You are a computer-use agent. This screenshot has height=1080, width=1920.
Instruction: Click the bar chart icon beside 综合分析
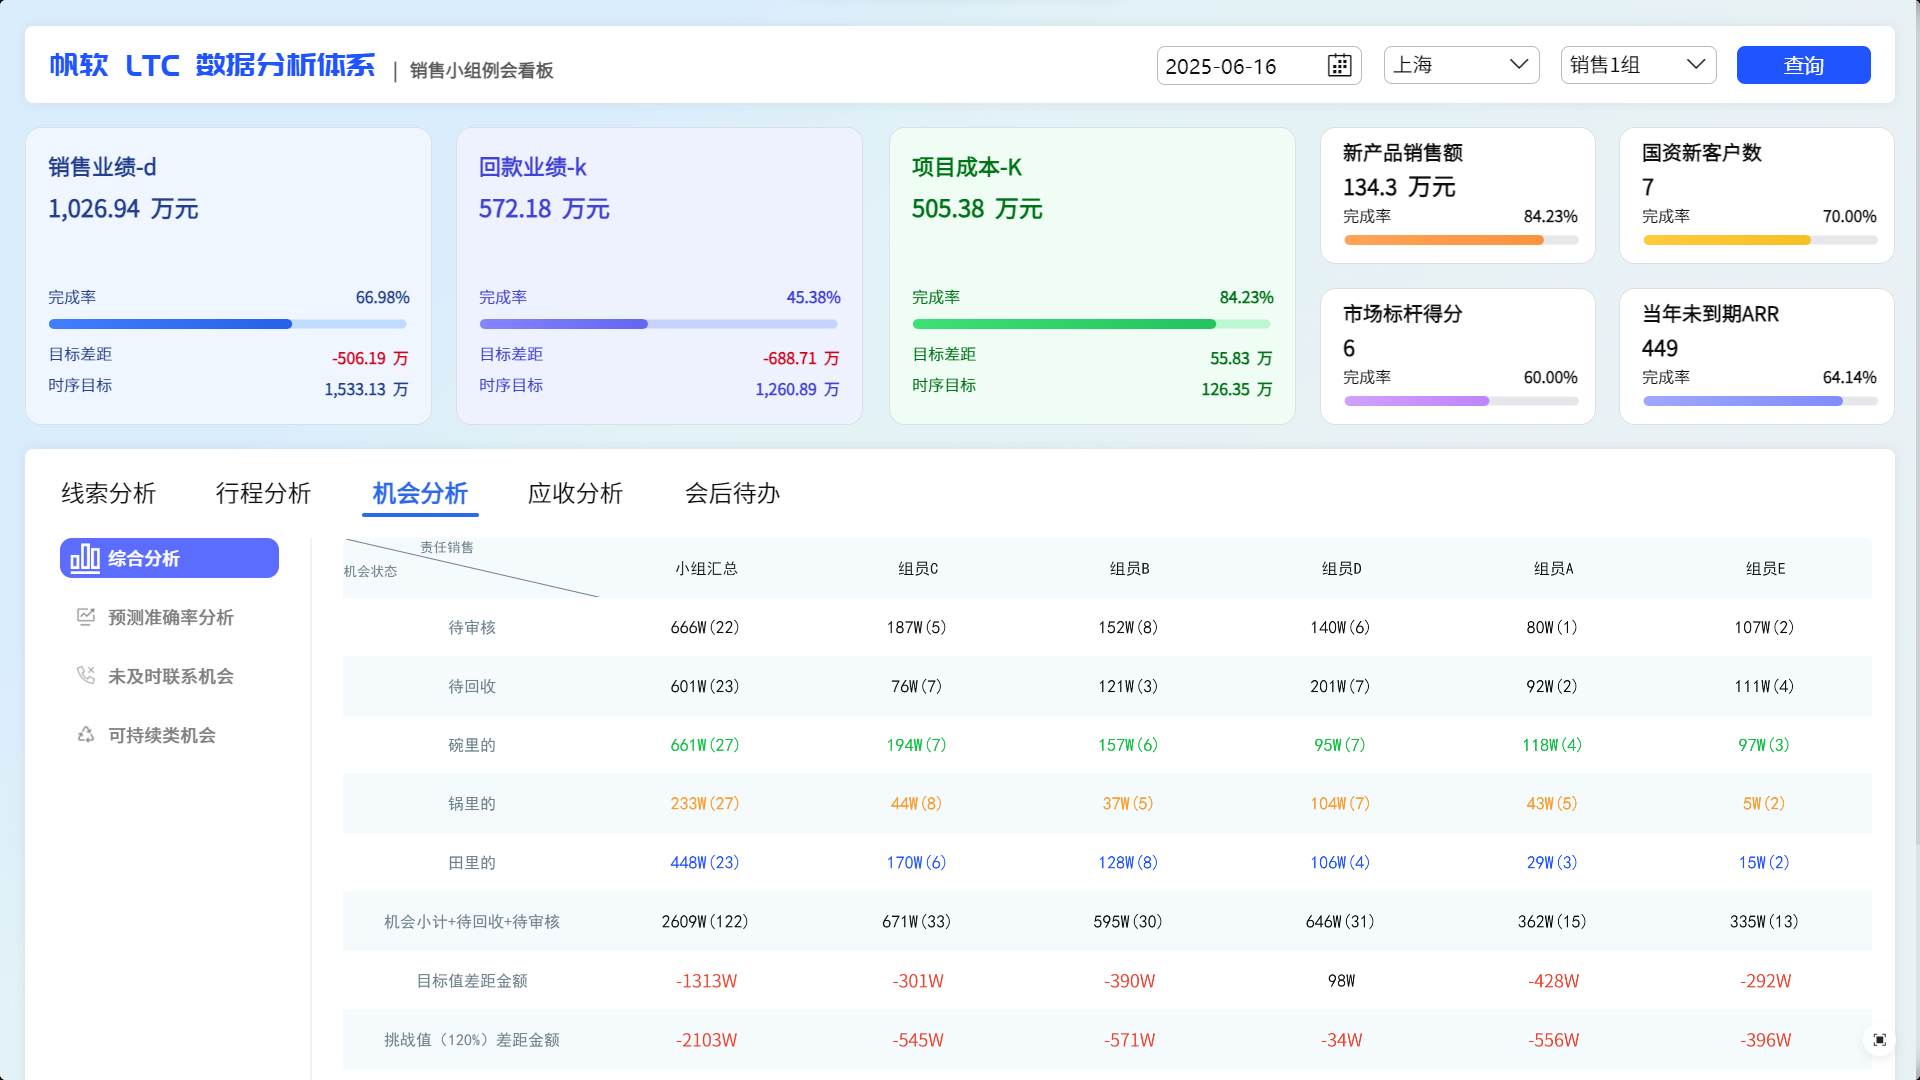coord(85,558)
